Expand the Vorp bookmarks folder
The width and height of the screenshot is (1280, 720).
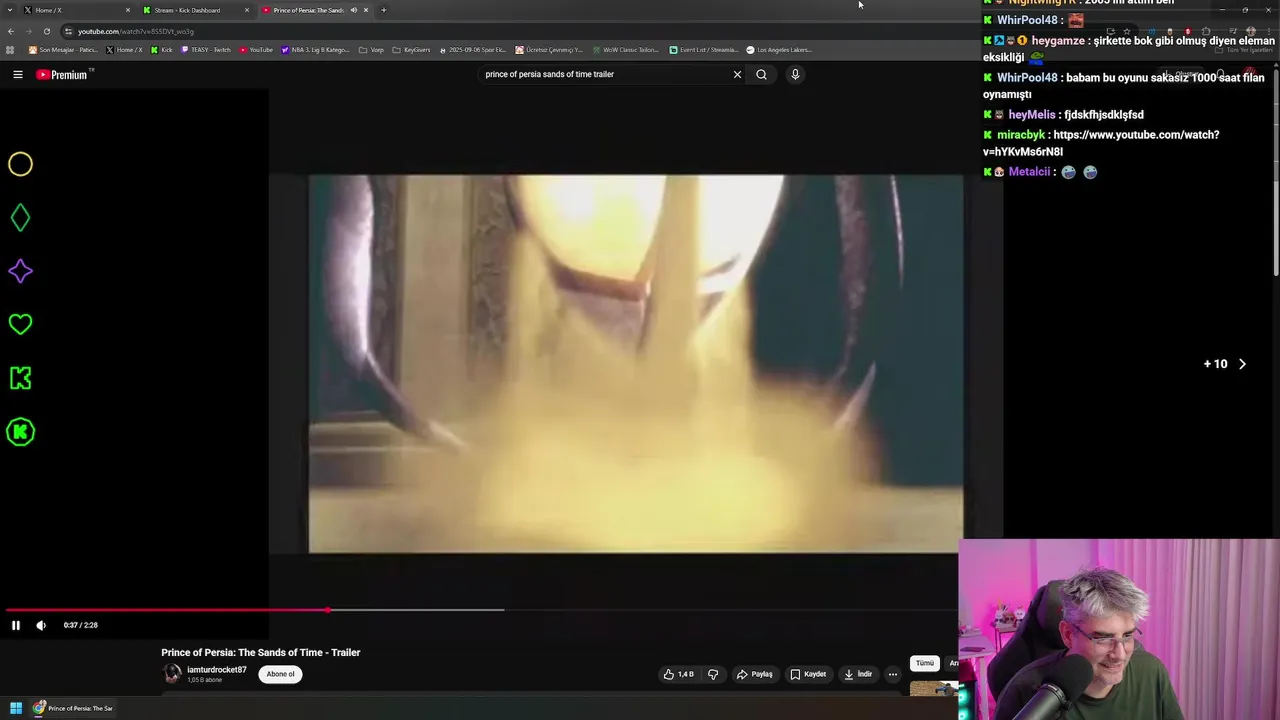371,49
